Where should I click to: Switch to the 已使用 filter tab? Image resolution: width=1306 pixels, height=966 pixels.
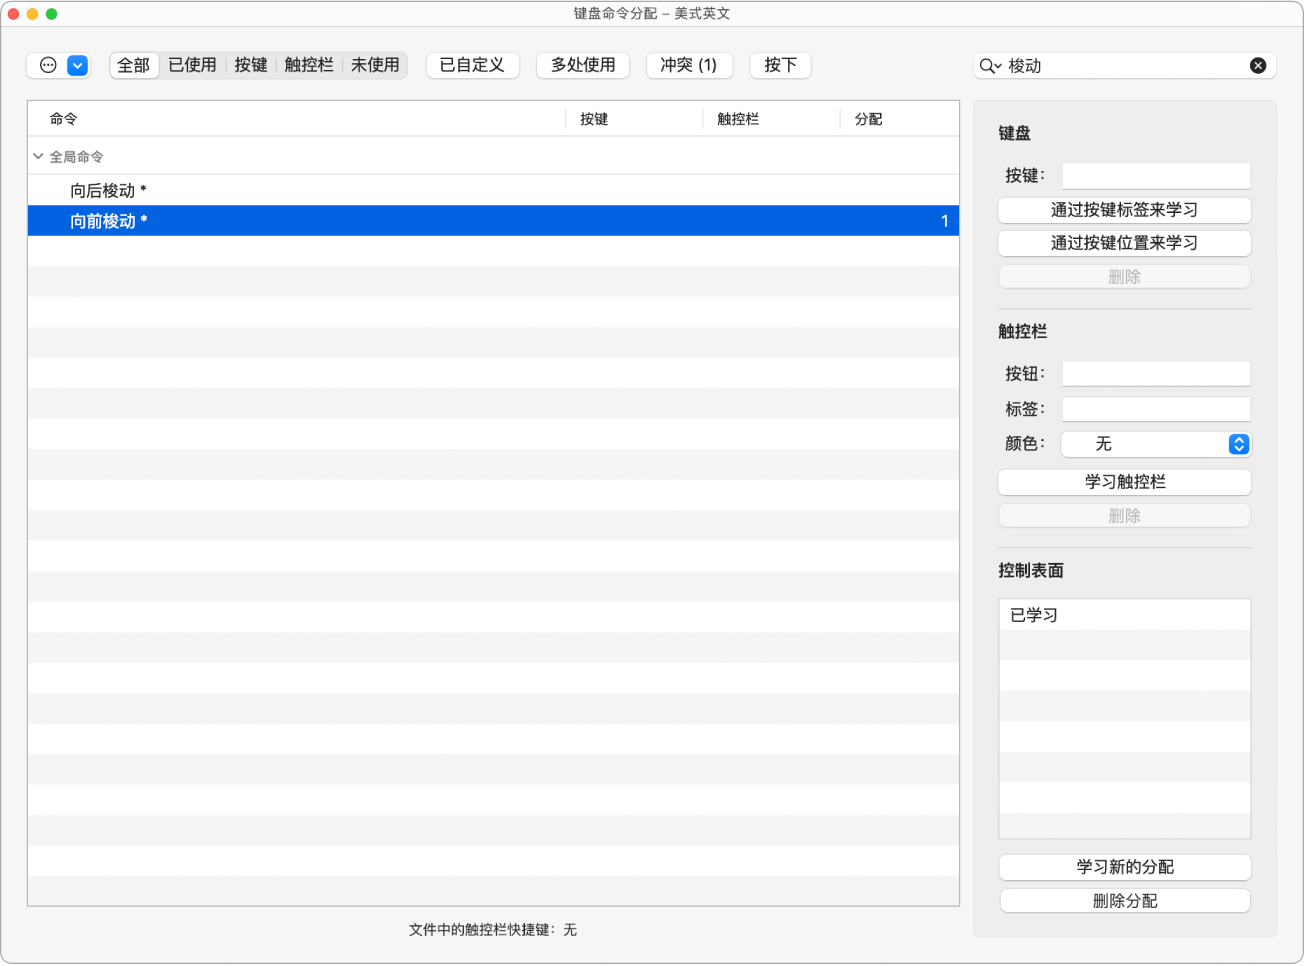tap(192, 64)
